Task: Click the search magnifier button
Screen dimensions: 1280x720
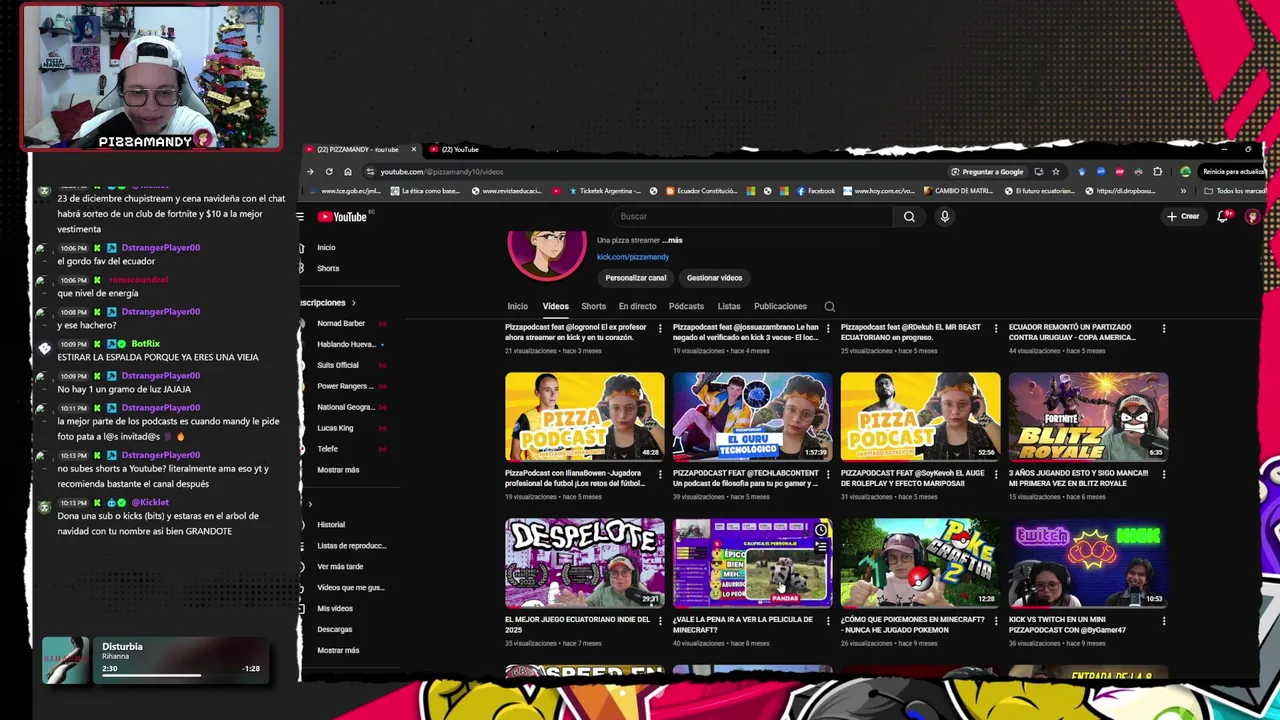Action: [x=909, y=216]
